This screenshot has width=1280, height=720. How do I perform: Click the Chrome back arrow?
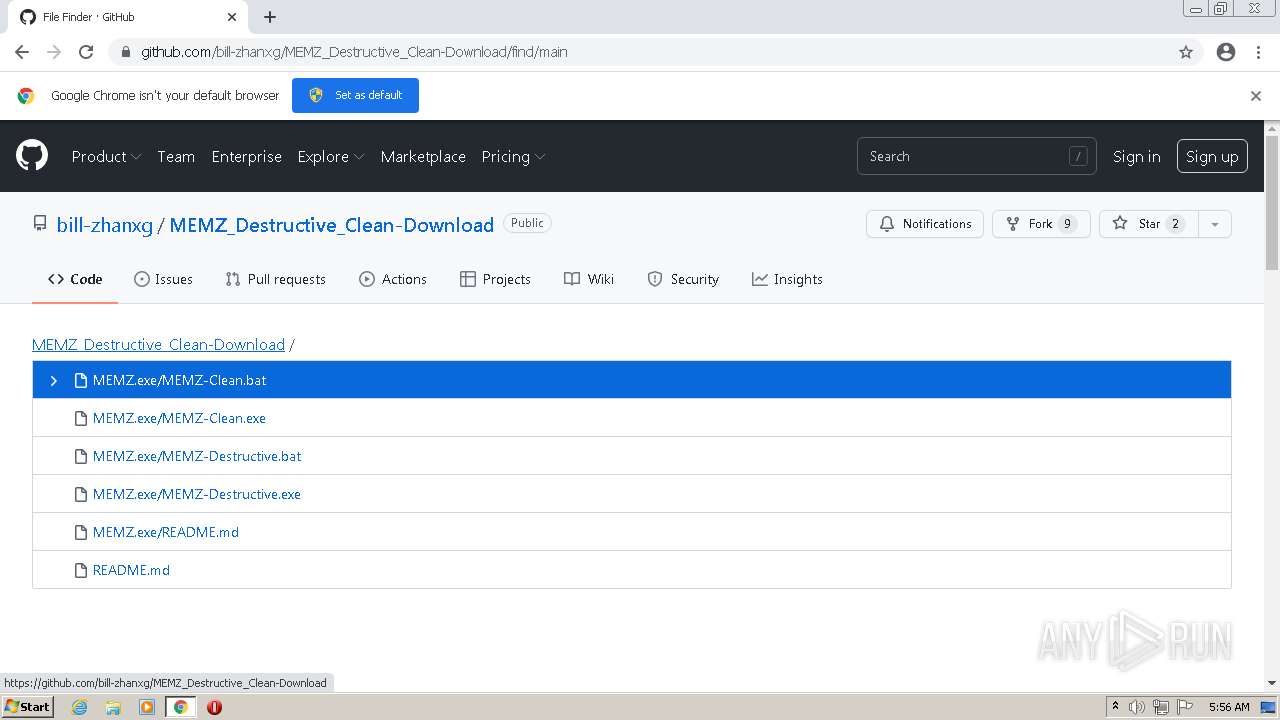(x=22, y=52)
